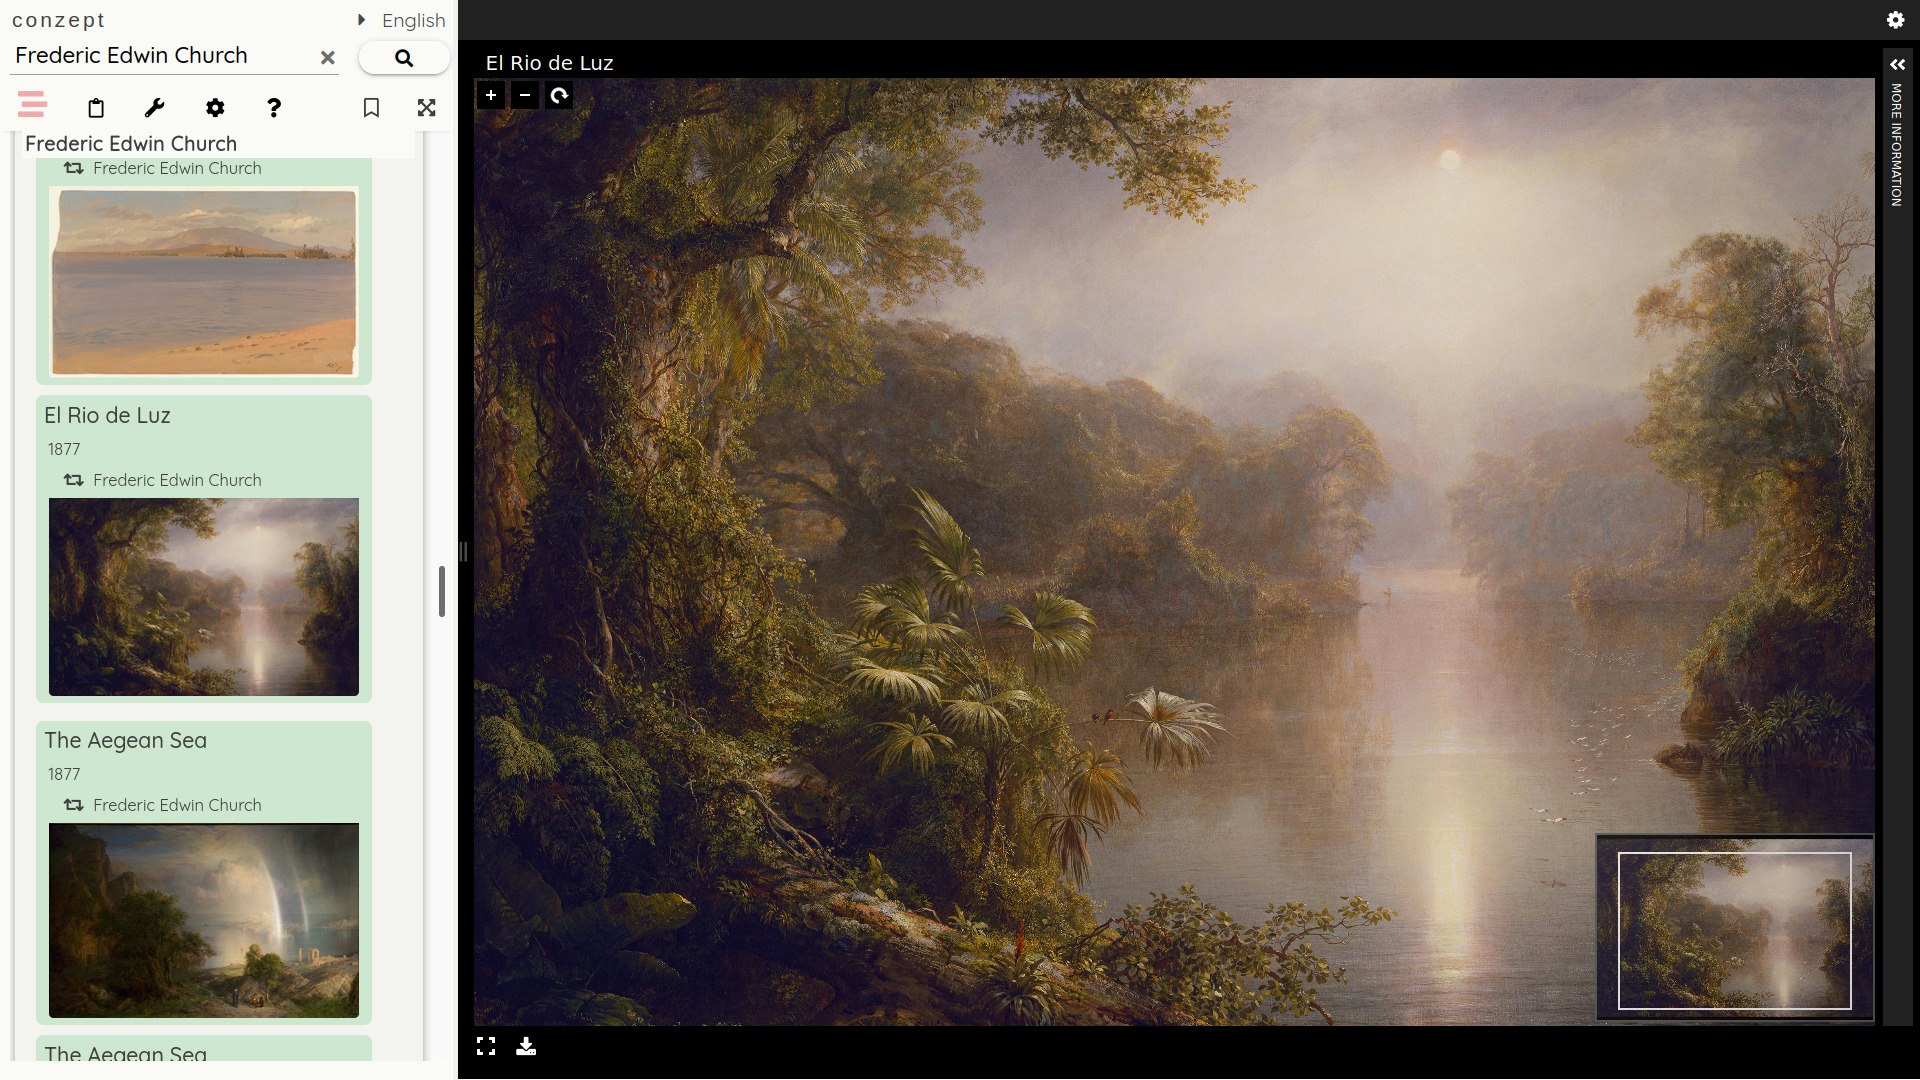Click the 1877 date under El Rio de Luz

click(x=64, y=449)
